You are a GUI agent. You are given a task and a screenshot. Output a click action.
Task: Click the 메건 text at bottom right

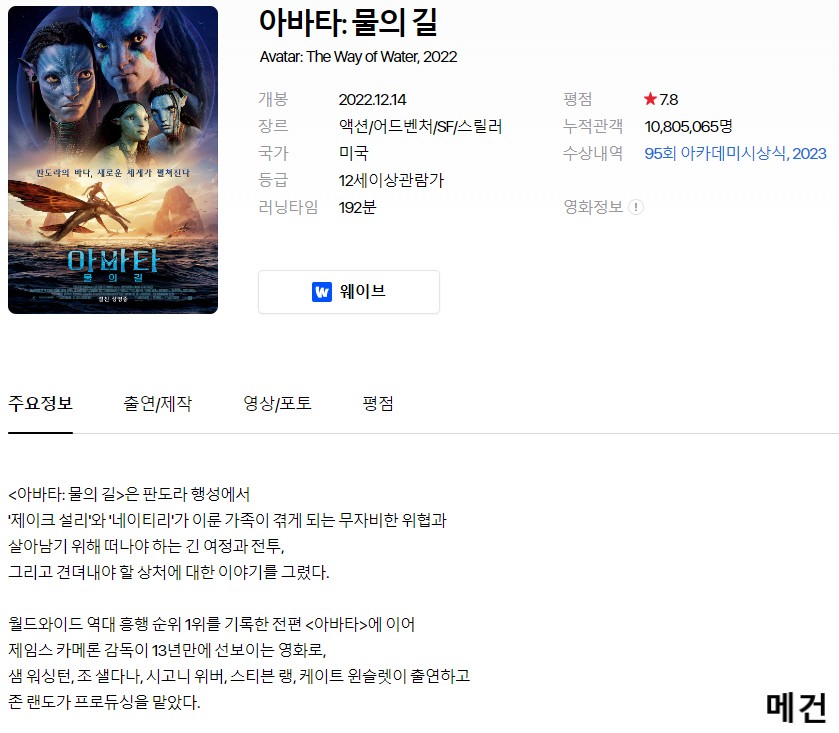coord(796,707)
